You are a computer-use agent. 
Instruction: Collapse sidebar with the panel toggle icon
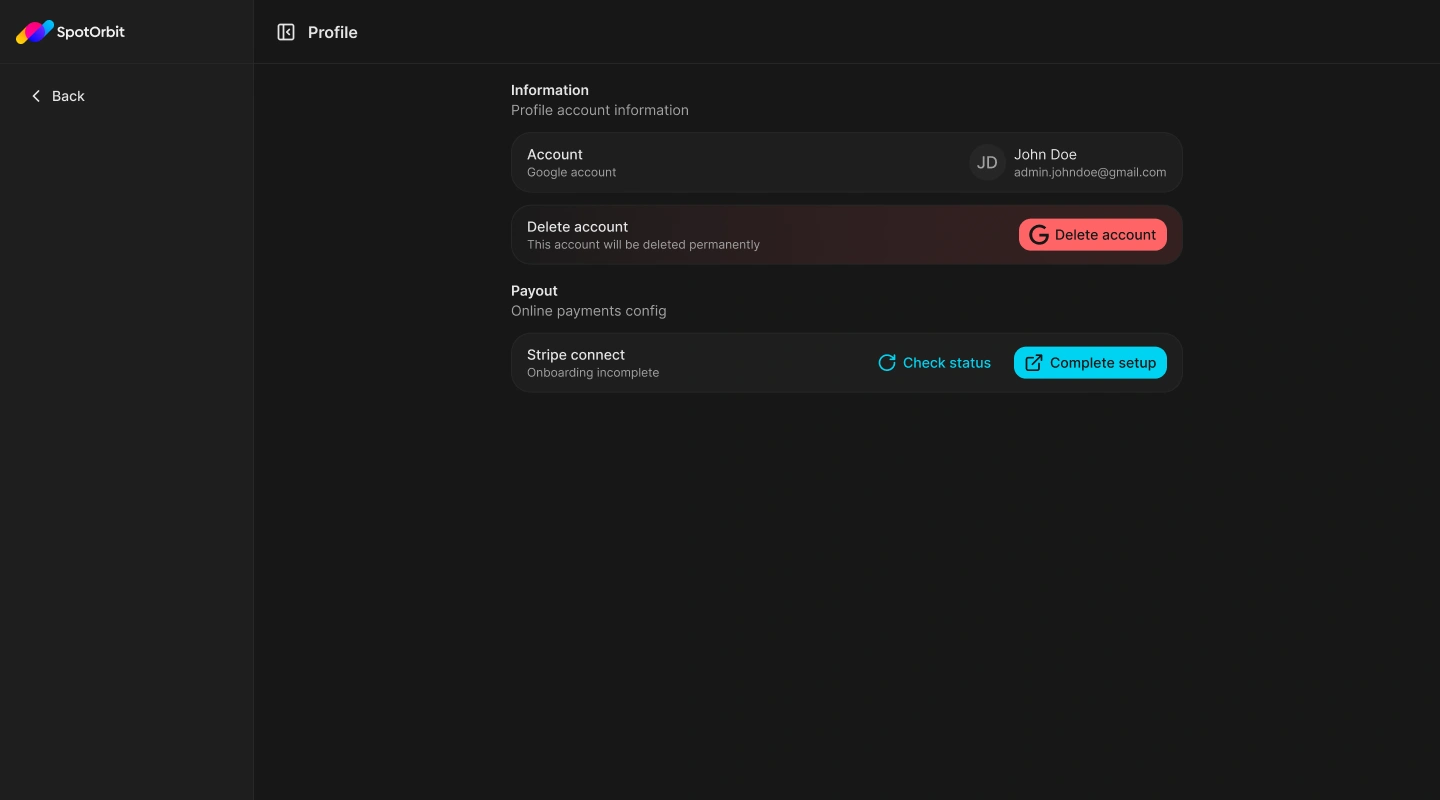tap(286, 32)
